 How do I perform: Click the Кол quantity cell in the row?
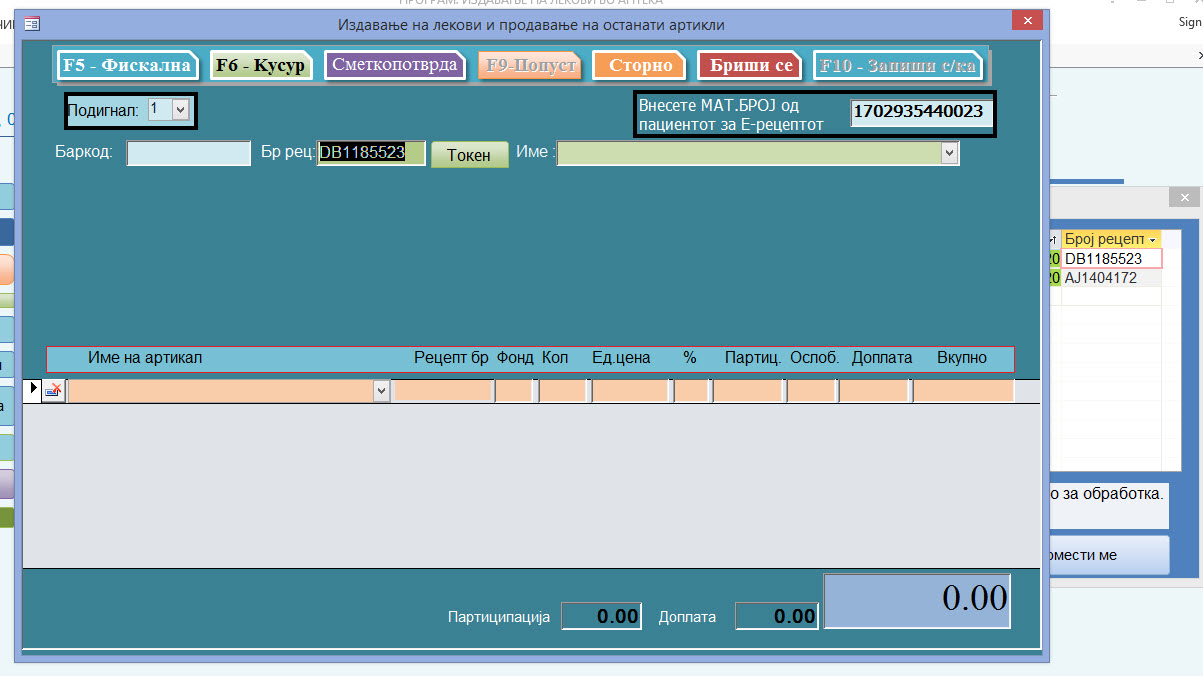(563, 391)
